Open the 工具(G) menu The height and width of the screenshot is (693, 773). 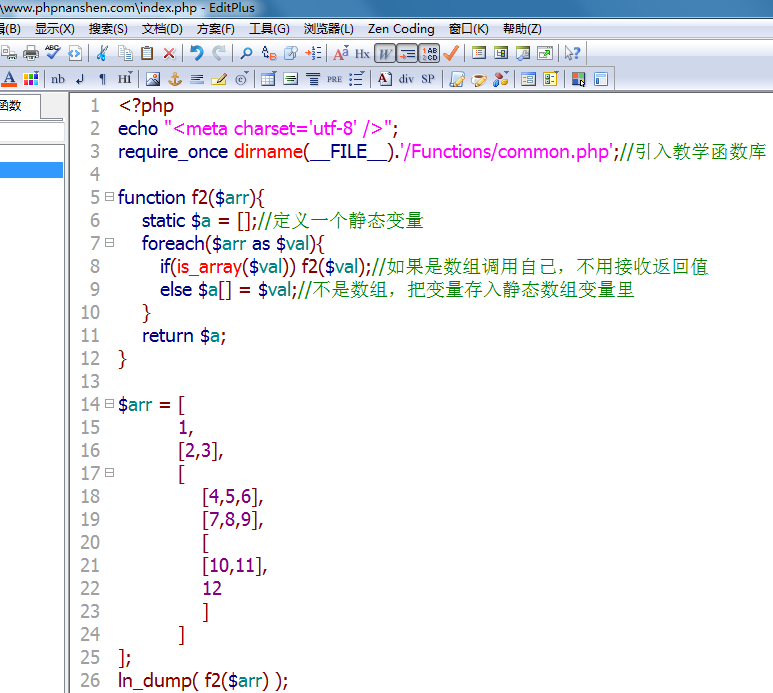coord(269,29)
